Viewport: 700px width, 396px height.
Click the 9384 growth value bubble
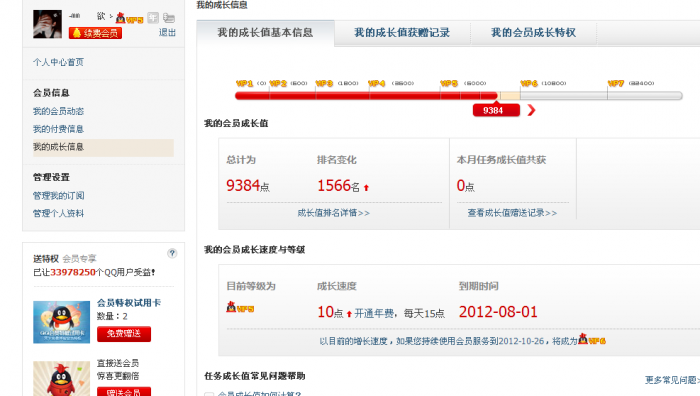pyautogui.click(x=496, y=110)
